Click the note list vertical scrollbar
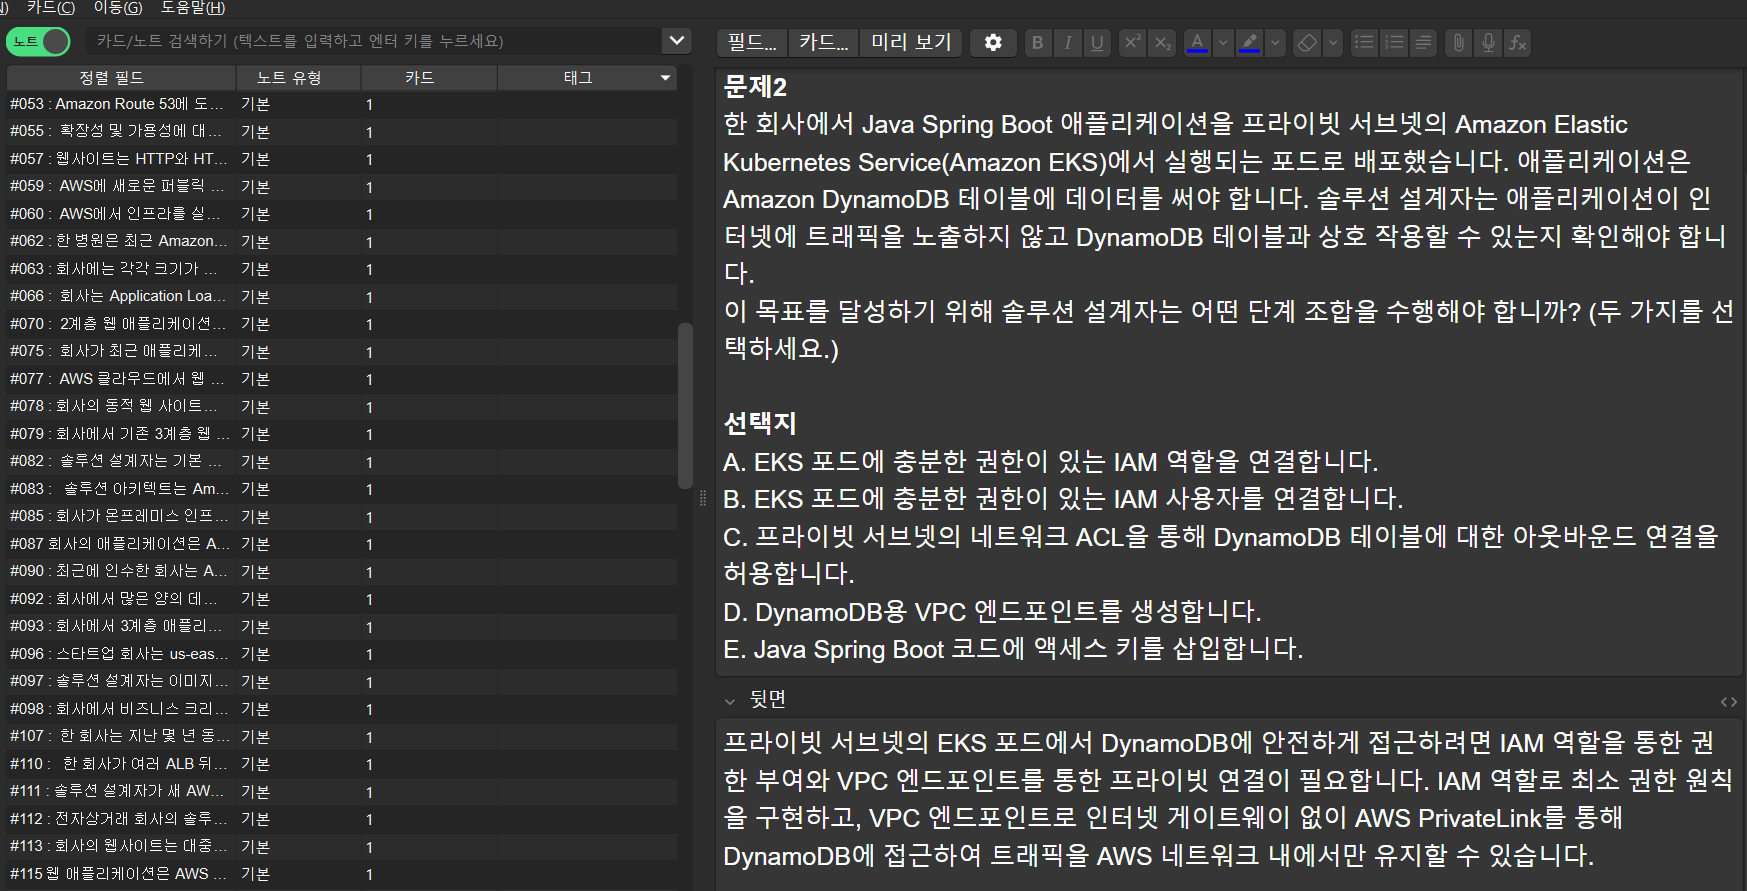 685,405
